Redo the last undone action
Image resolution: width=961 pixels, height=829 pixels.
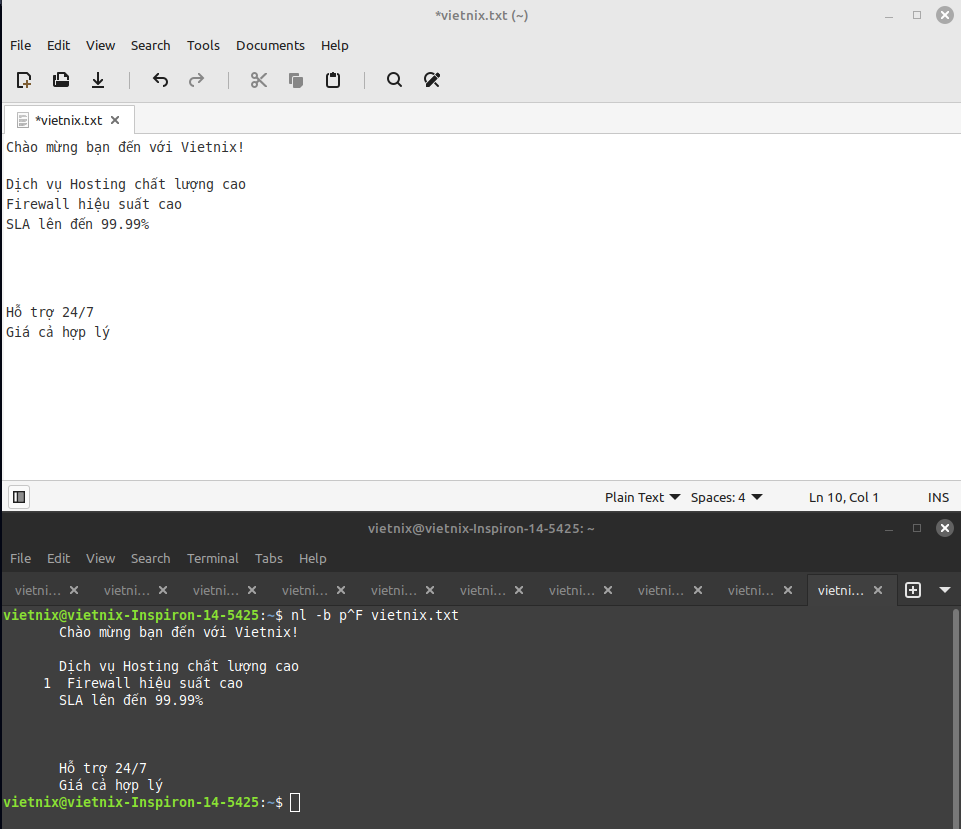197,80
